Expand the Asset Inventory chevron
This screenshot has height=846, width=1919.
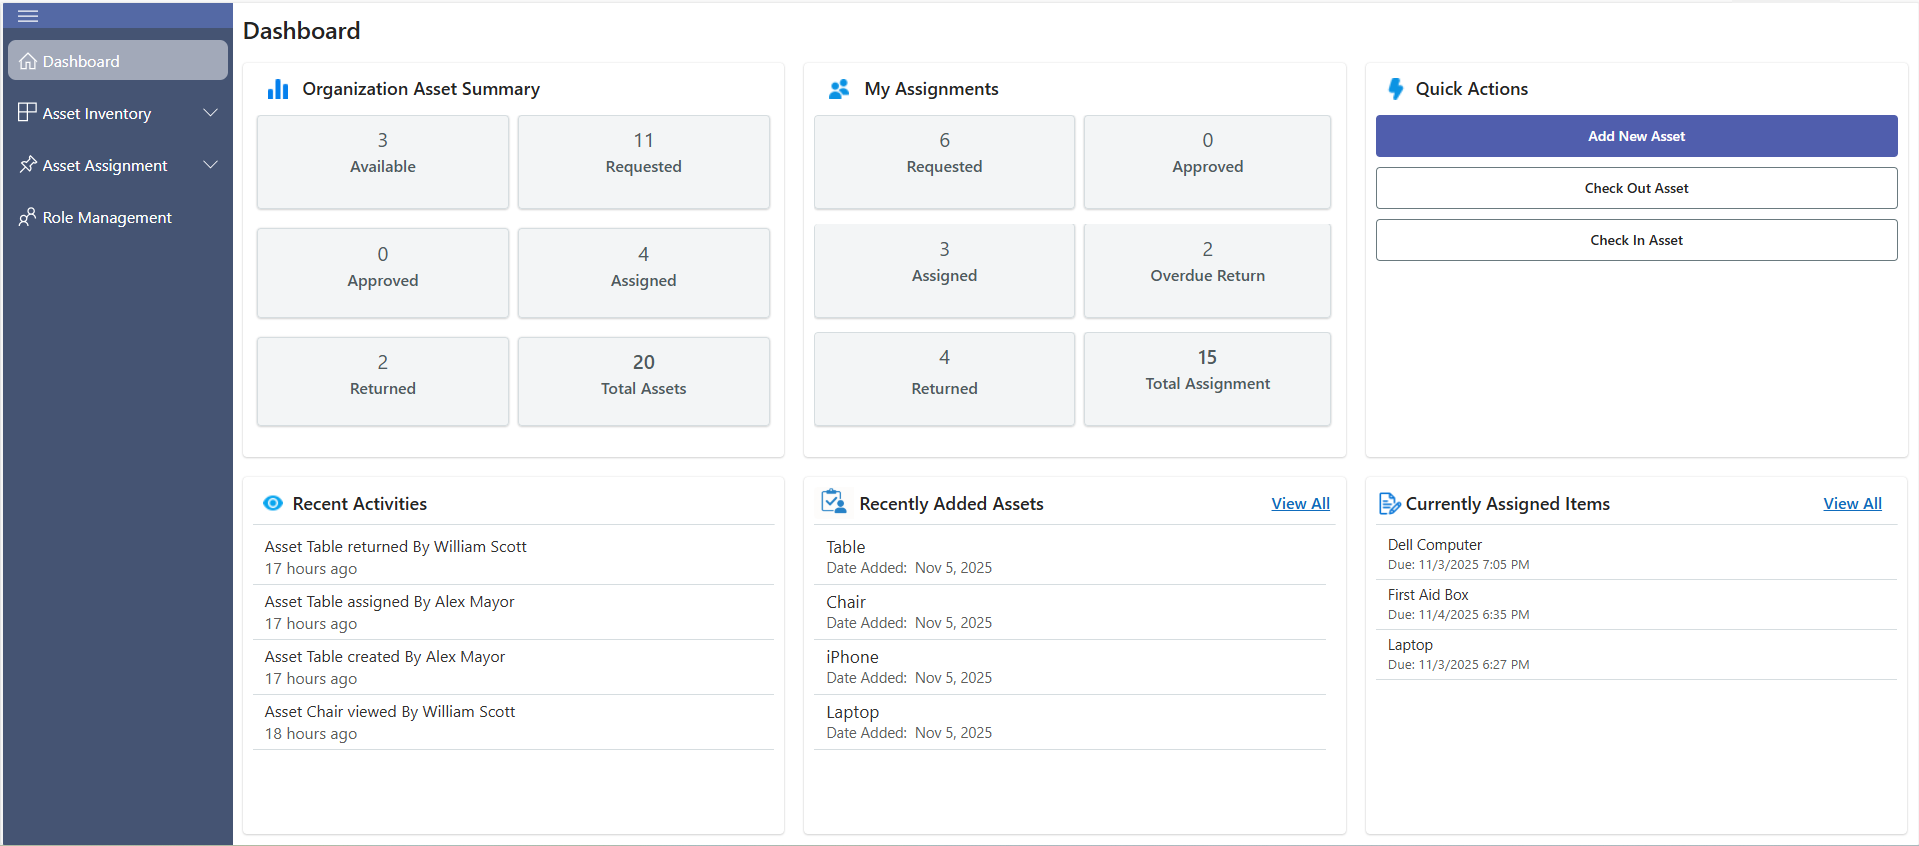point(210,113)
